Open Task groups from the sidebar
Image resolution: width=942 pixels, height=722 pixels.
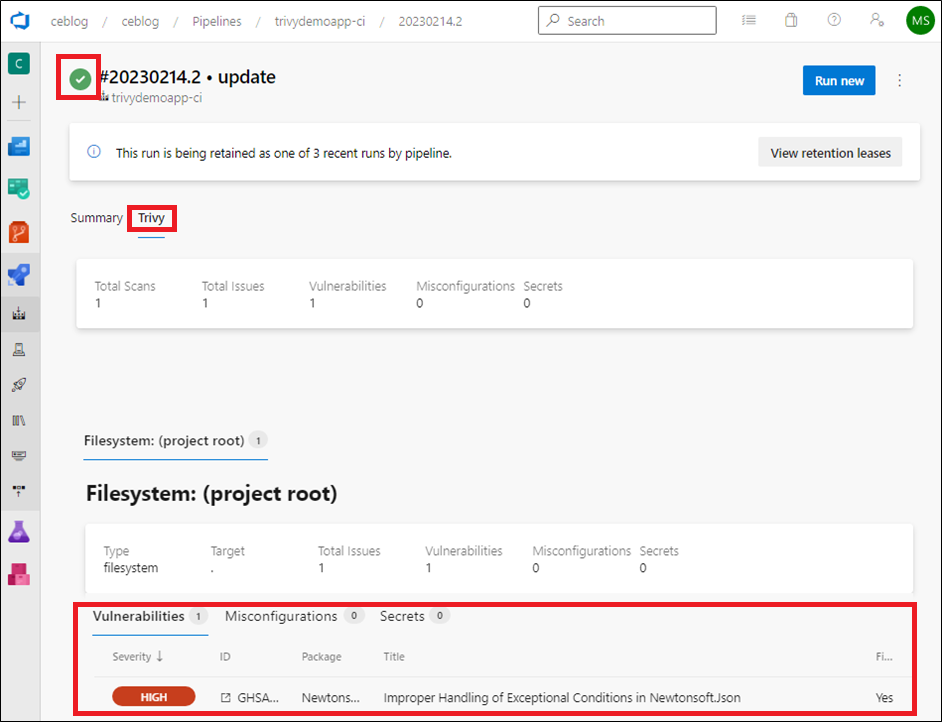click(19, 455)
